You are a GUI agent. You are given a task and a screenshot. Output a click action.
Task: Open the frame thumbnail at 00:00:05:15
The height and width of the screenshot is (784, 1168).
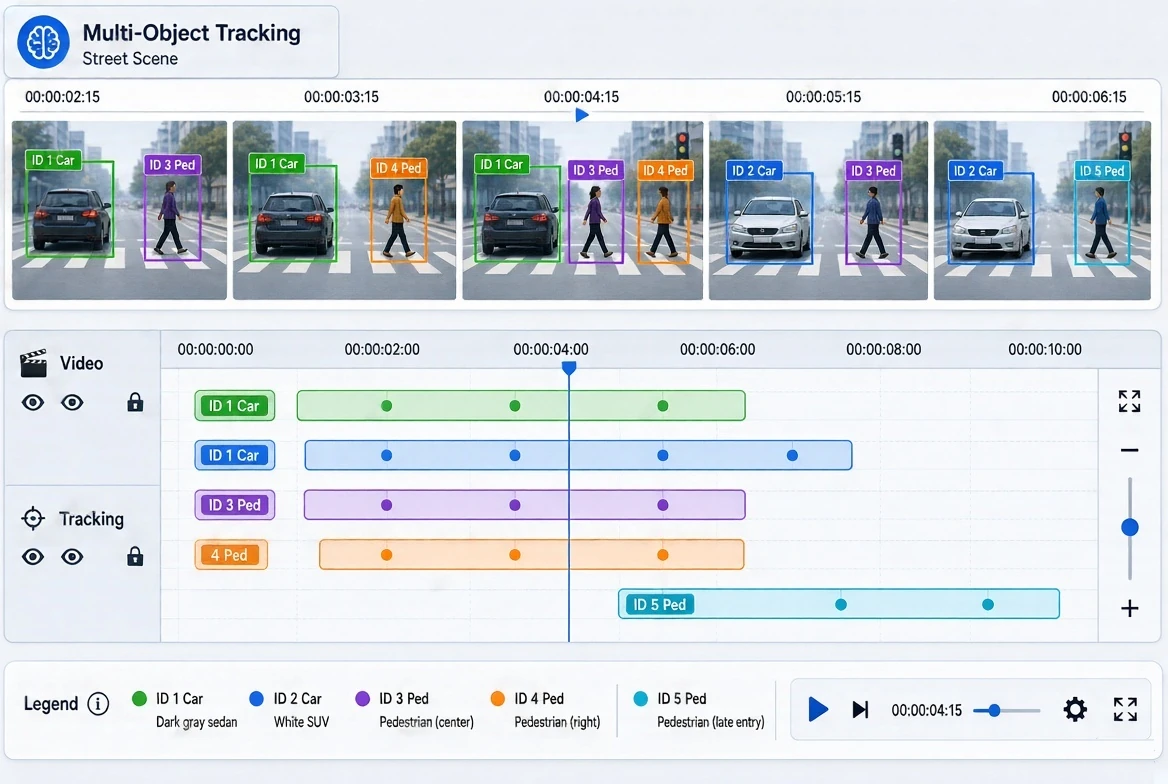pyautogui.click(x=818, y=210)
